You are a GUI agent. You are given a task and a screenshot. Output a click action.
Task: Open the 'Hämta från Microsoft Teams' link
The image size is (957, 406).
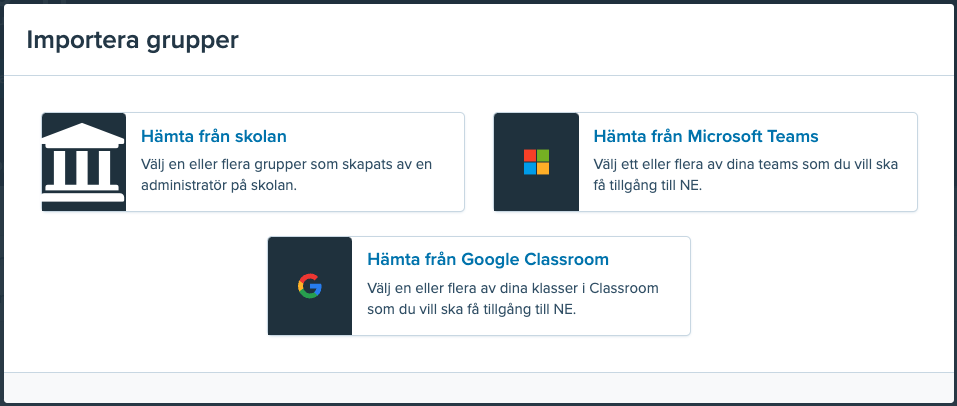click(x=706, y=136)
